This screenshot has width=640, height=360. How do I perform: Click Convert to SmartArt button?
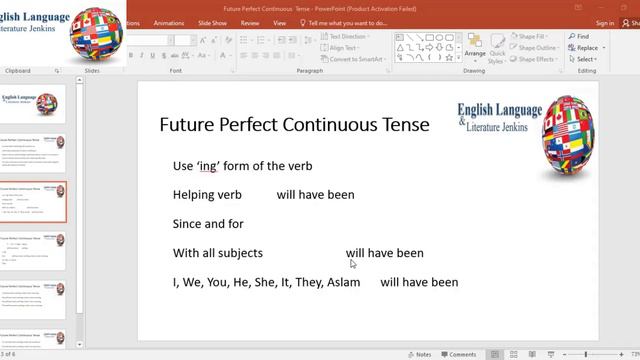pos(353,59)
